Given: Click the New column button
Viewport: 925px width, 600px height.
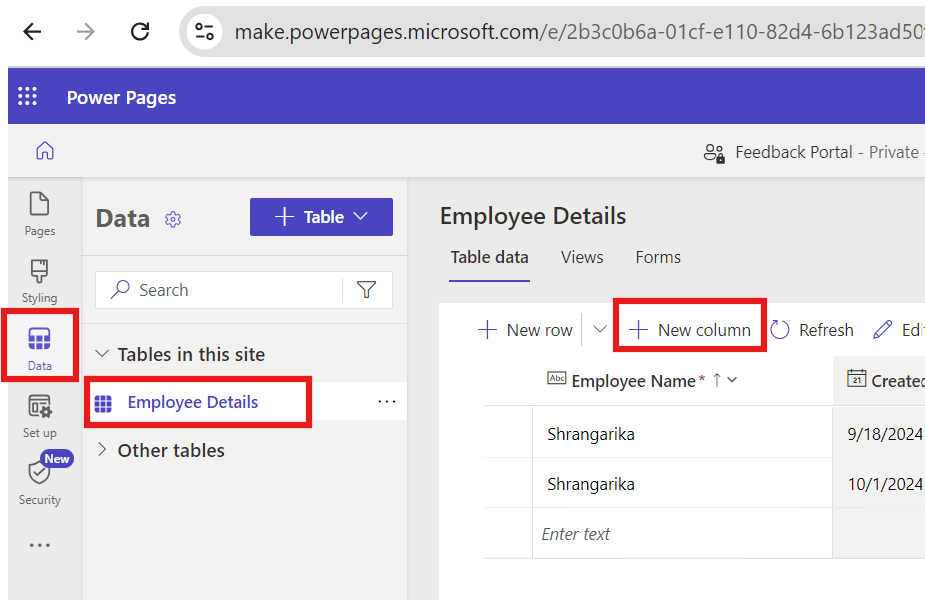Looking at the screenshot, I should point(690,330).
